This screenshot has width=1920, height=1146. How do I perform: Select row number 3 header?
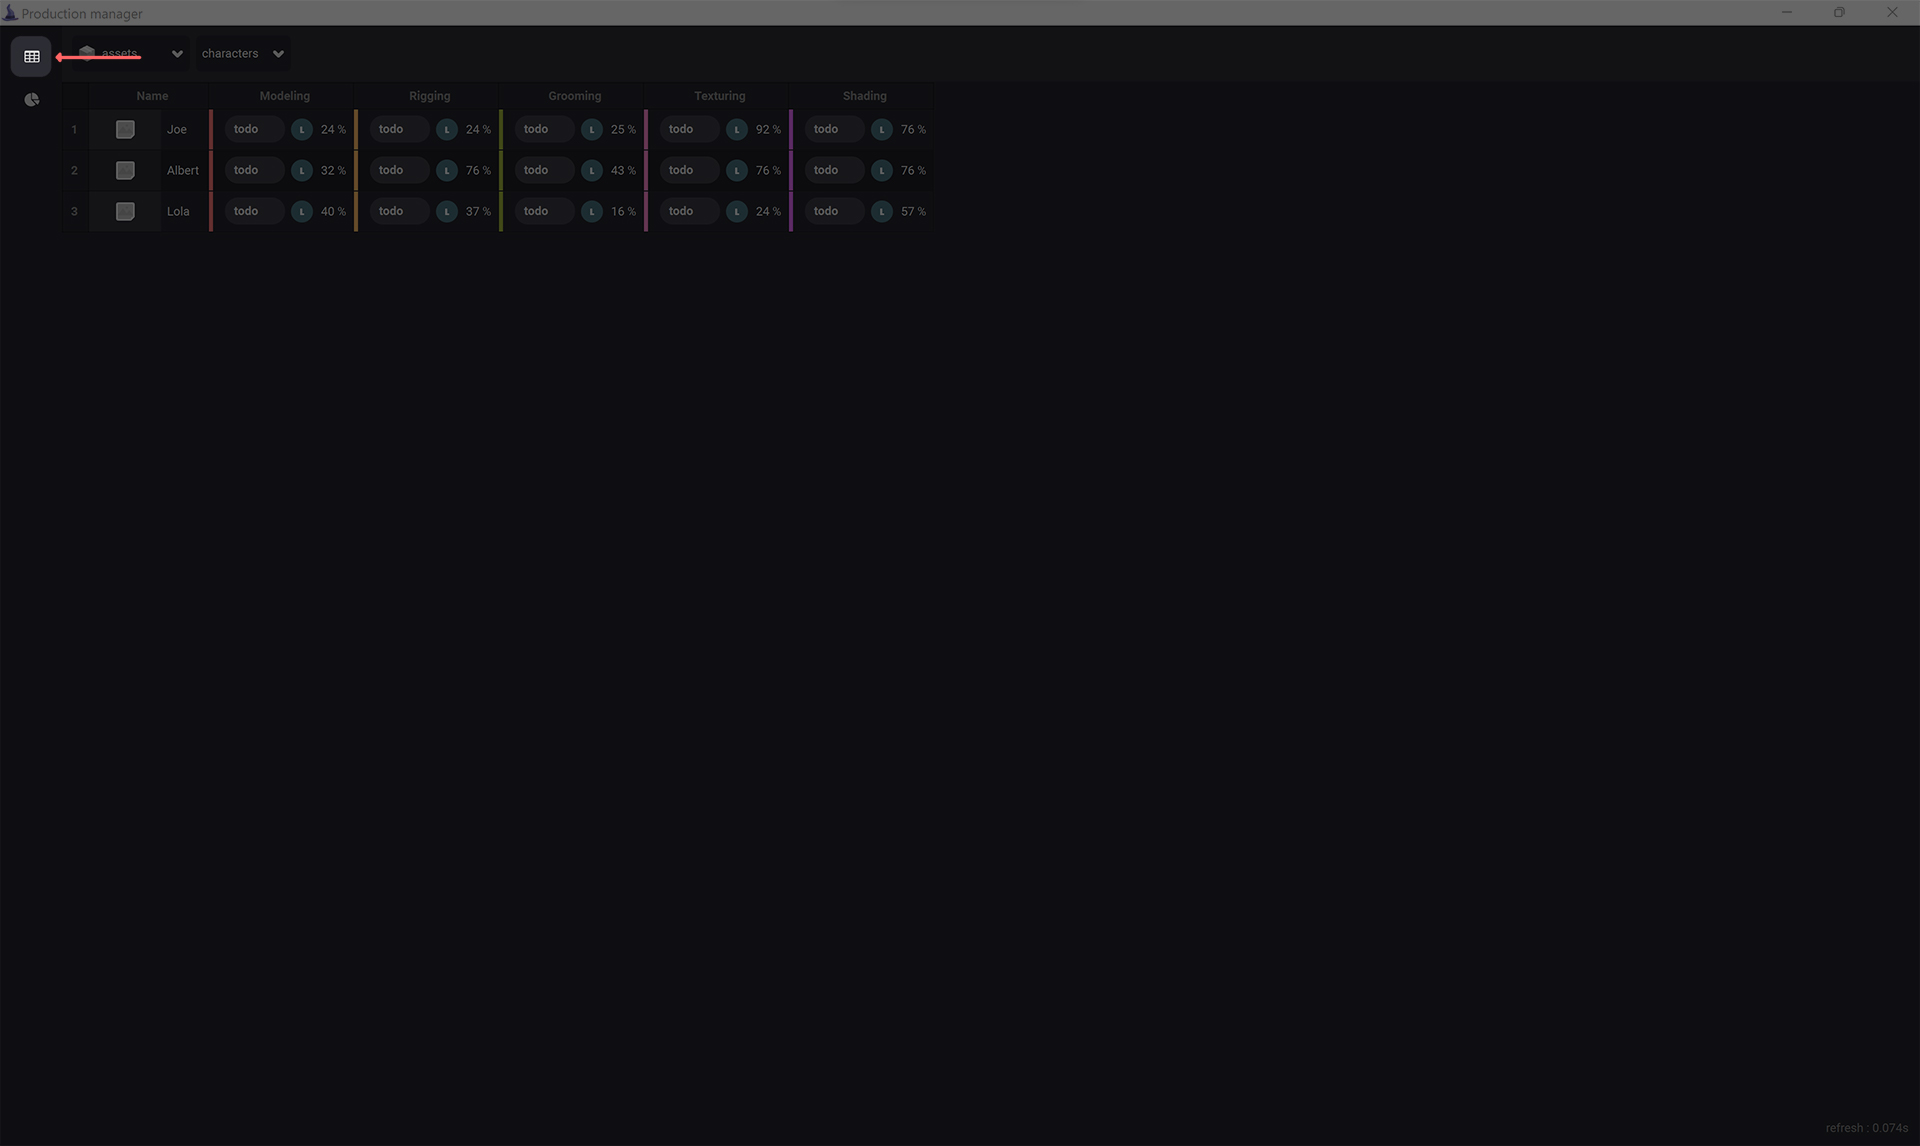point(74,211)
